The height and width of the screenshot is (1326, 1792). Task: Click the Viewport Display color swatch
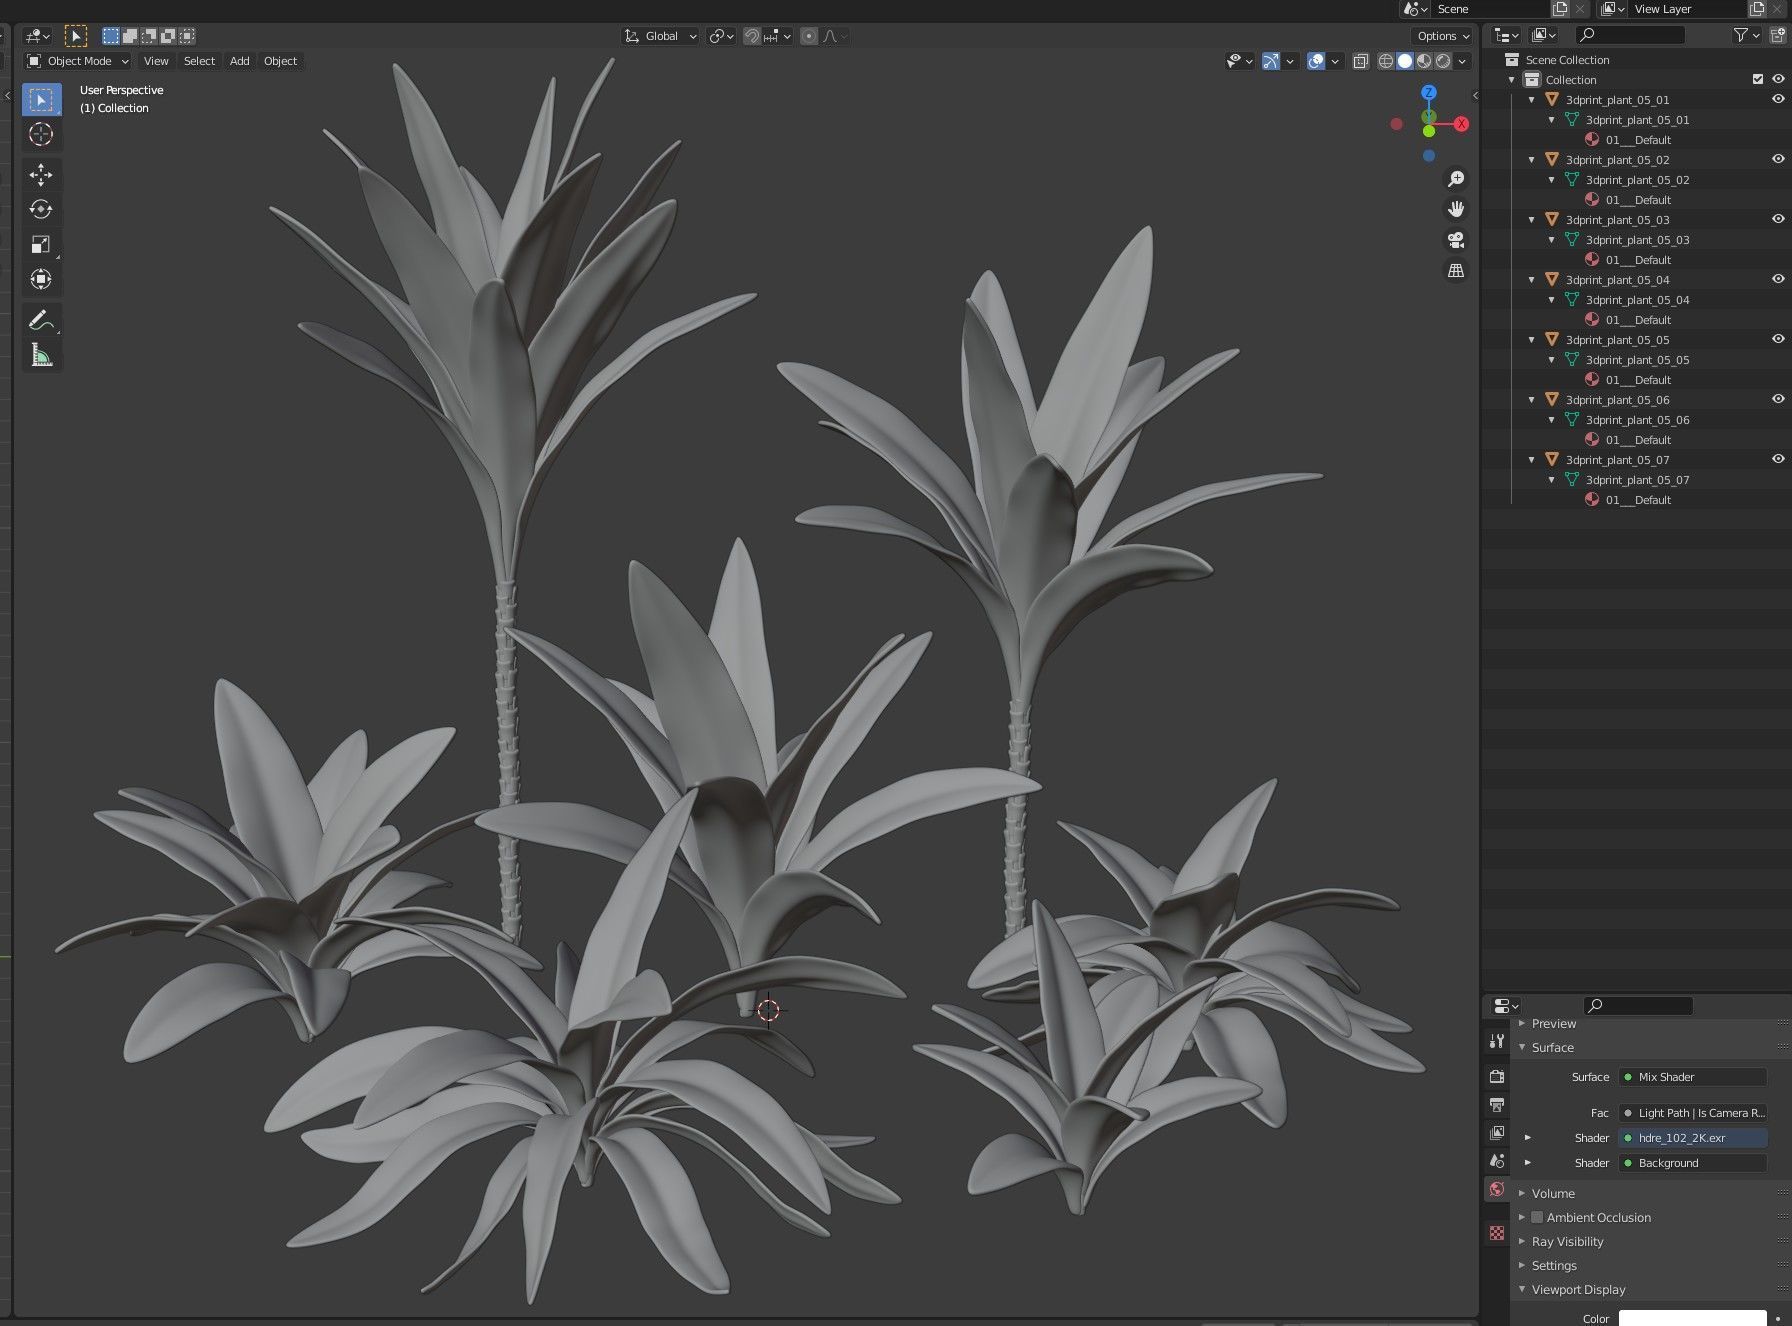[x=1692, y=1318]
